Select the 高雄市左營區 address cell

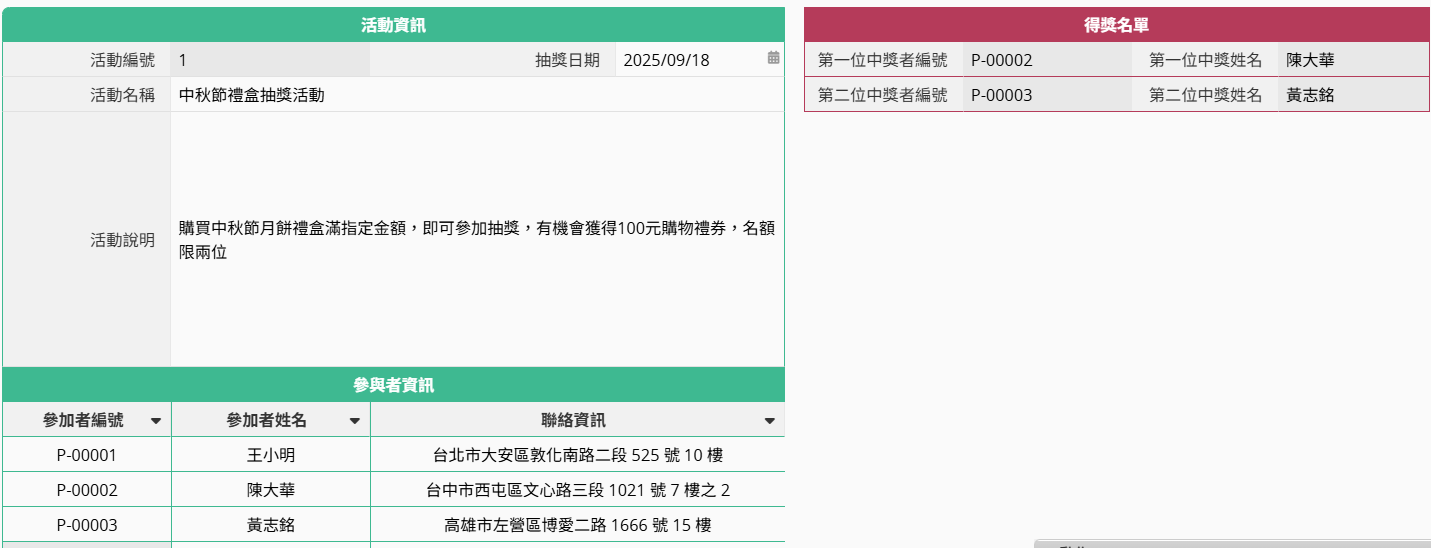click(x=577, y=526)
